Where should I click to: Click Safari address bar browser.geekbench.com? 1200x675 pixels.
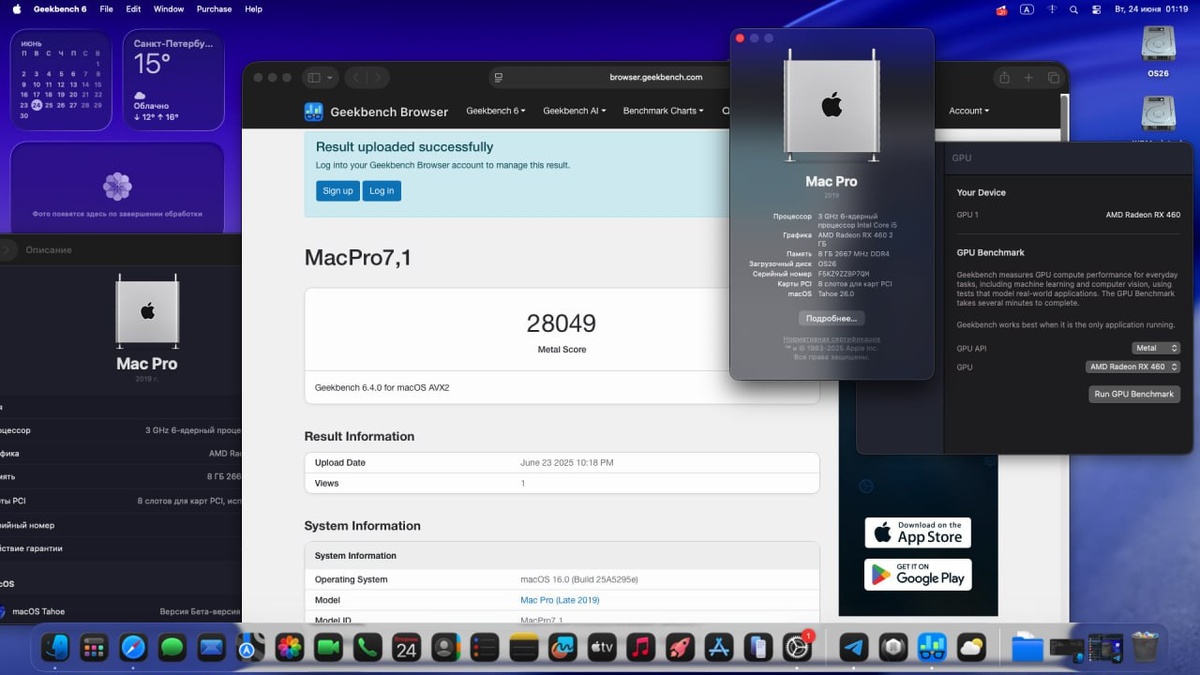[x=656, y=77]
